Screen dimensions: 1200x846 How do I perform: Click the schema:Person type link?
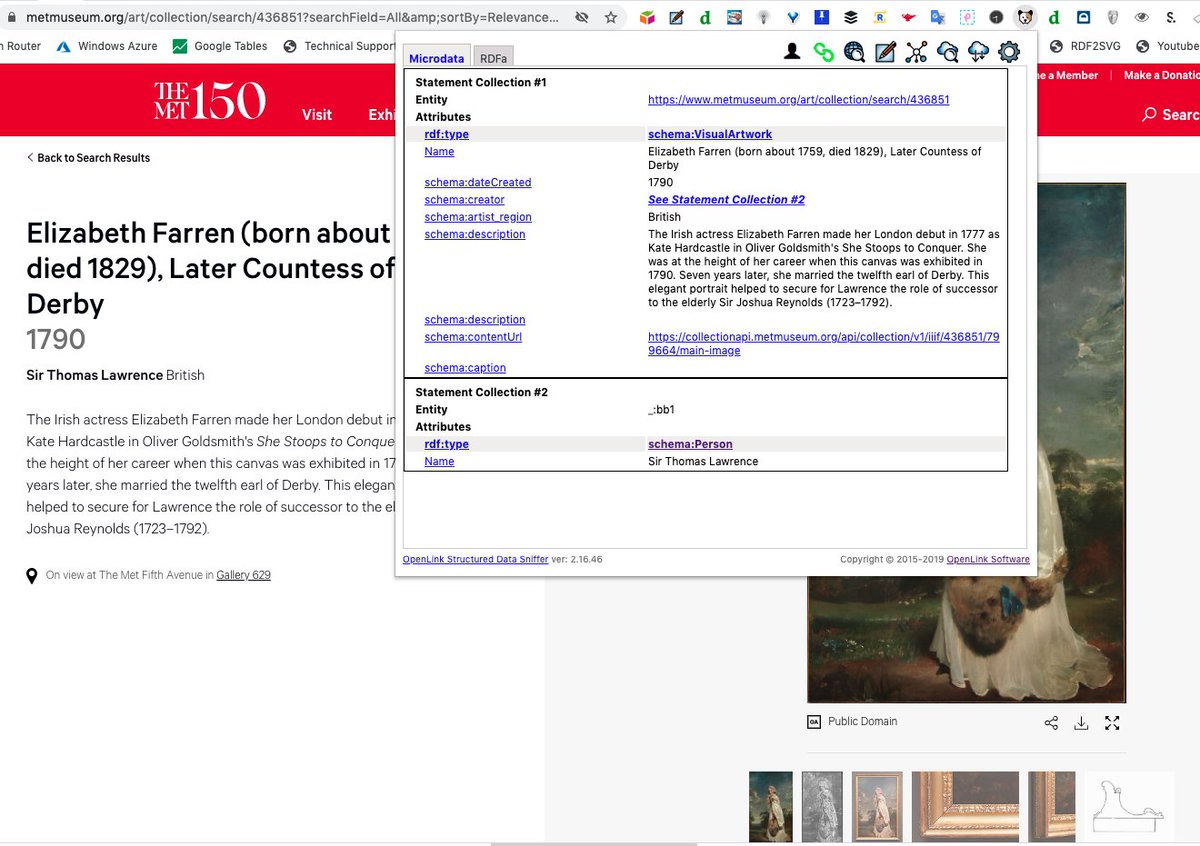(691, 444)
